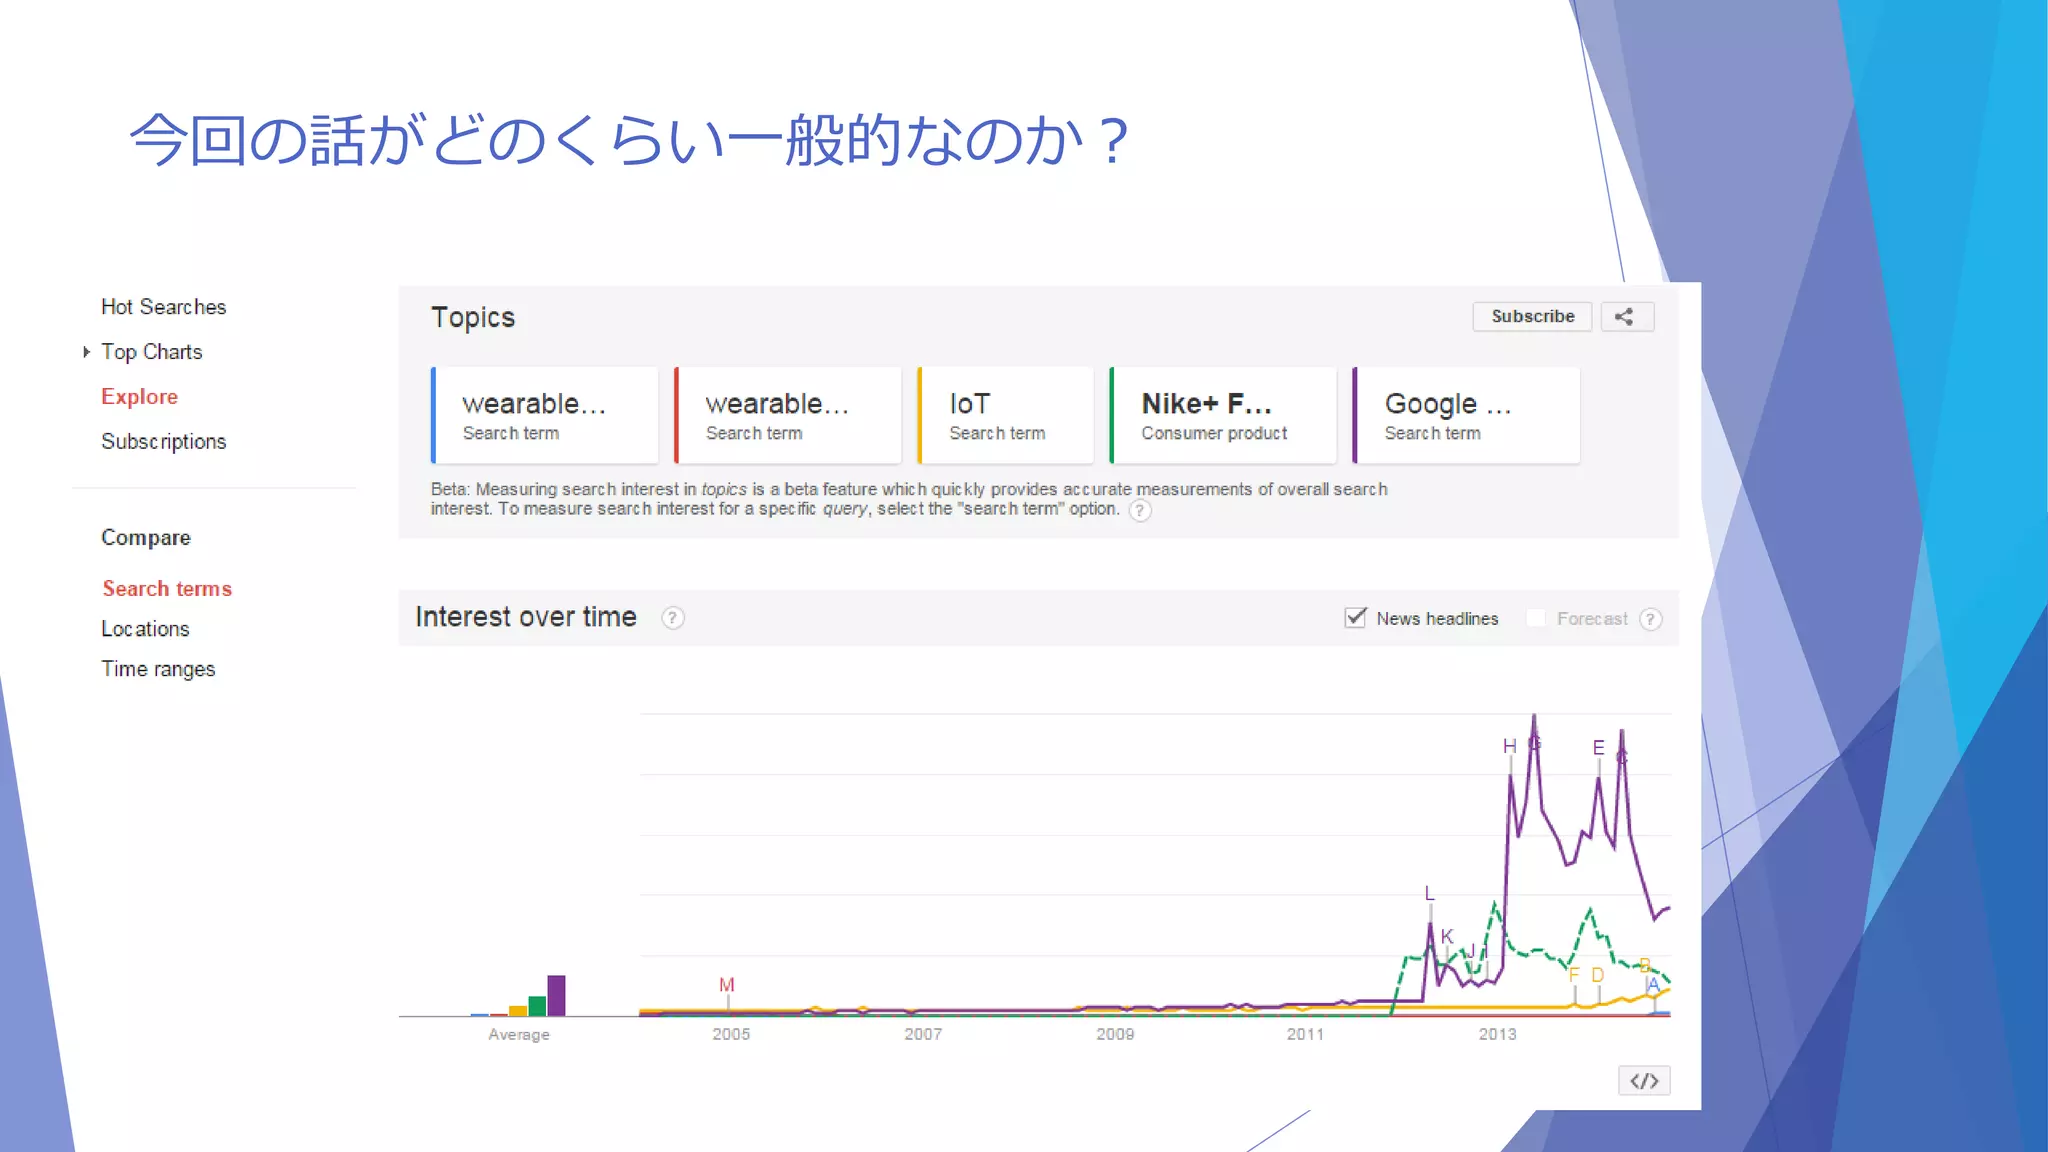The height and width of the screenshot is (1152, 2048).
Task: Open the Time ranges option
Action: point(158,669)
